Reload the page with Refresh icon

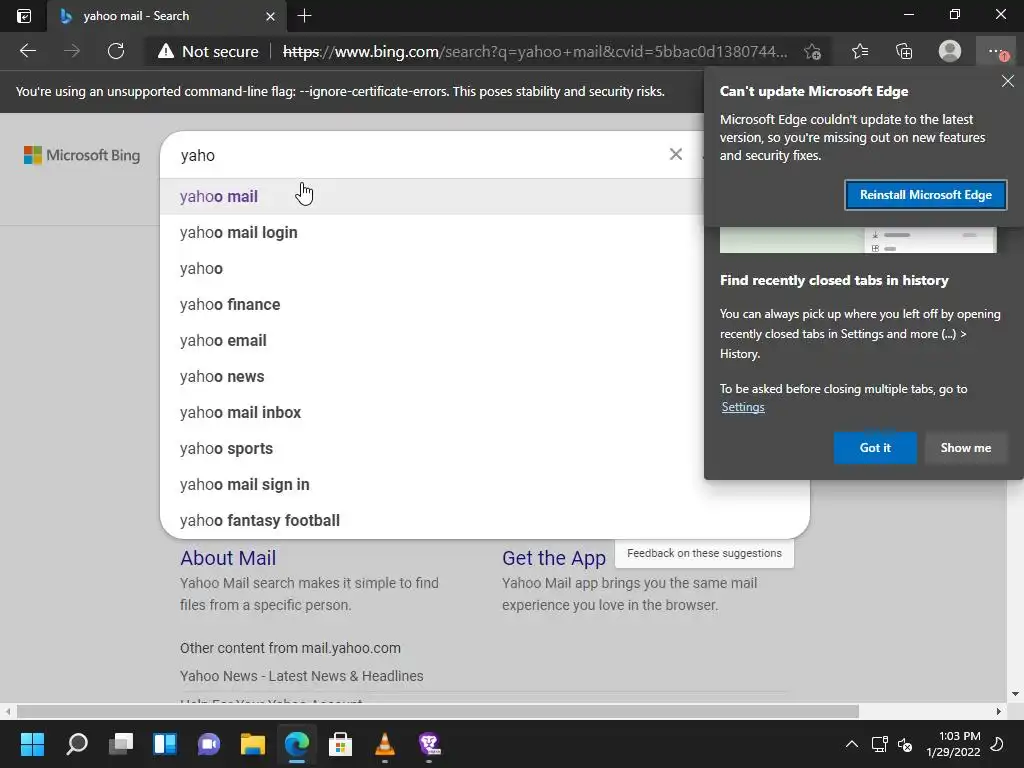pyautogui.click(x=116, y=51)
